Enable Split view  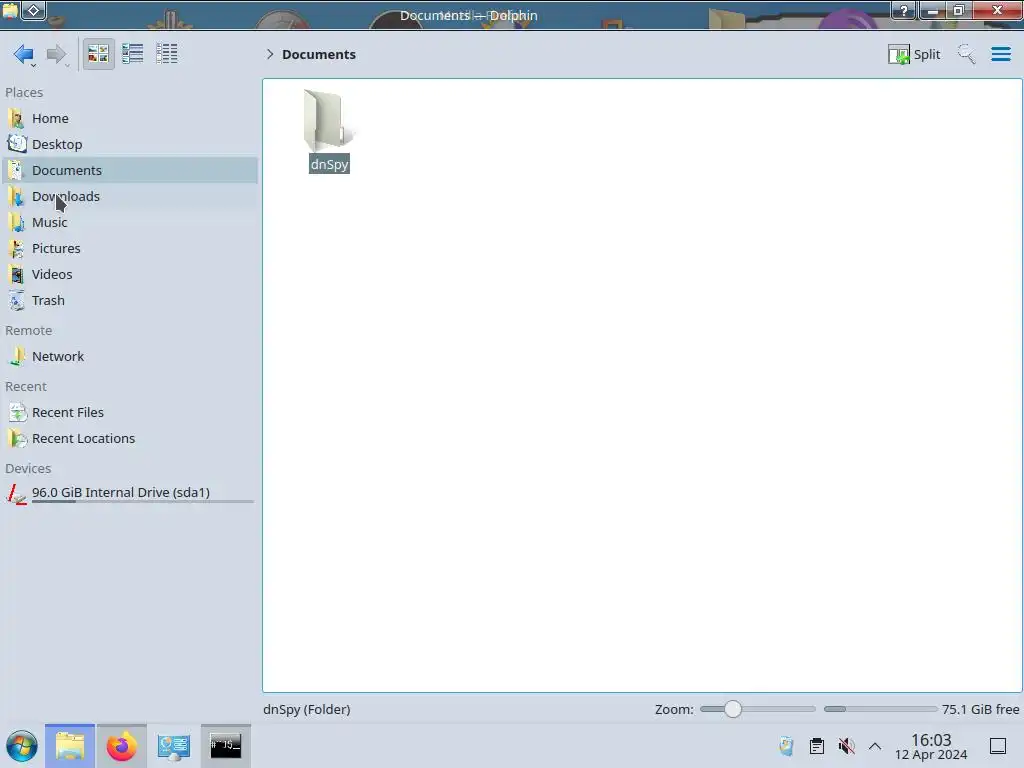click(x=914, y=54)
